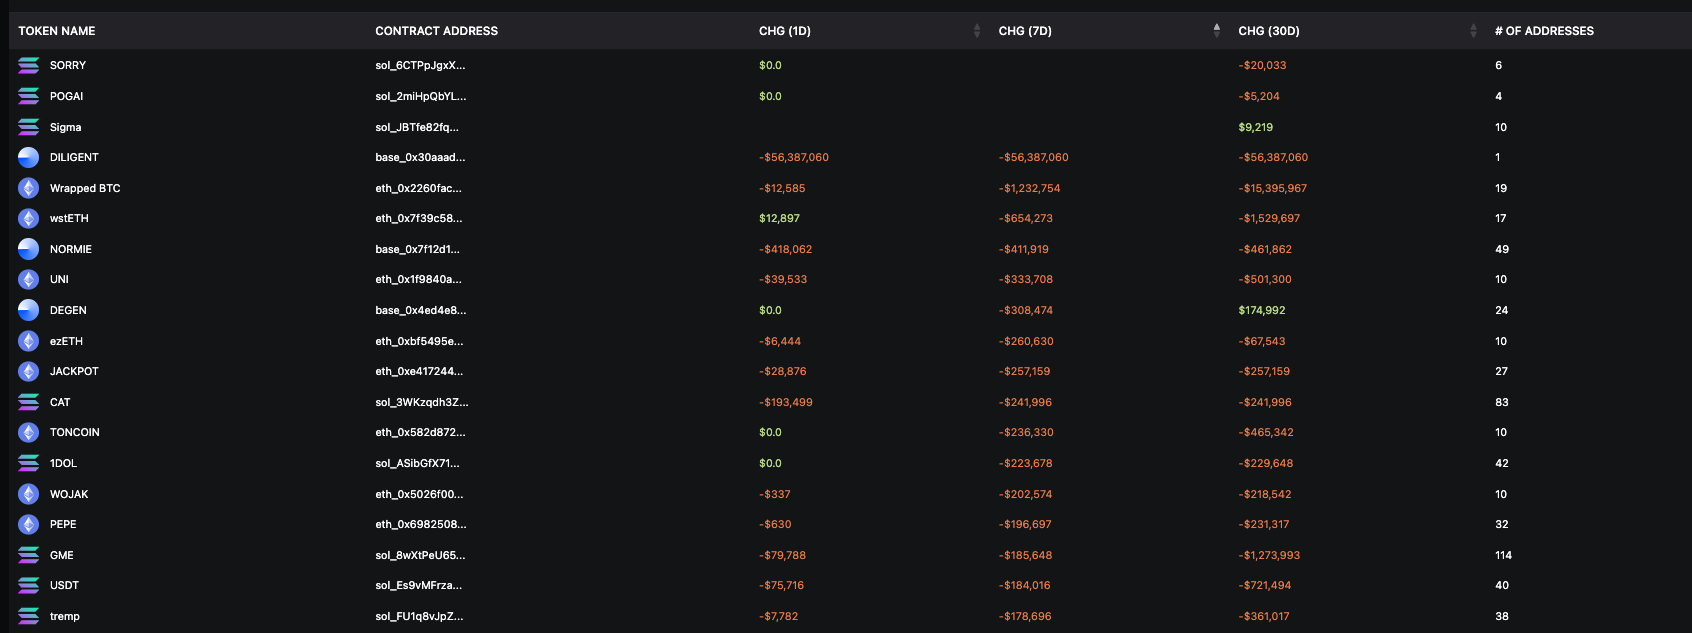Click the CHG (30D) header label

[x=1269, y=31]
